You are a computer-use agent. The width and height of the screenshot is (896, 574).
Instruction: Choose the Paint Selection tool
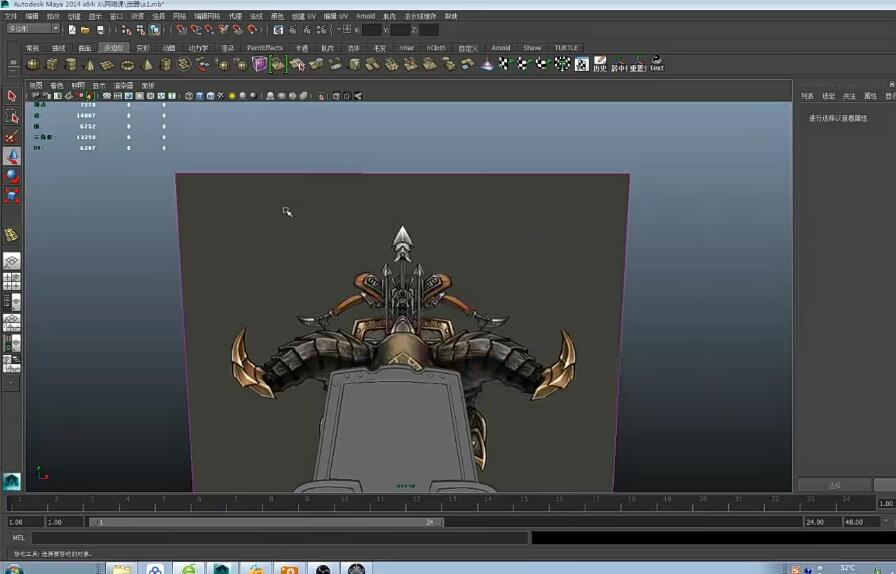(12, 136)
